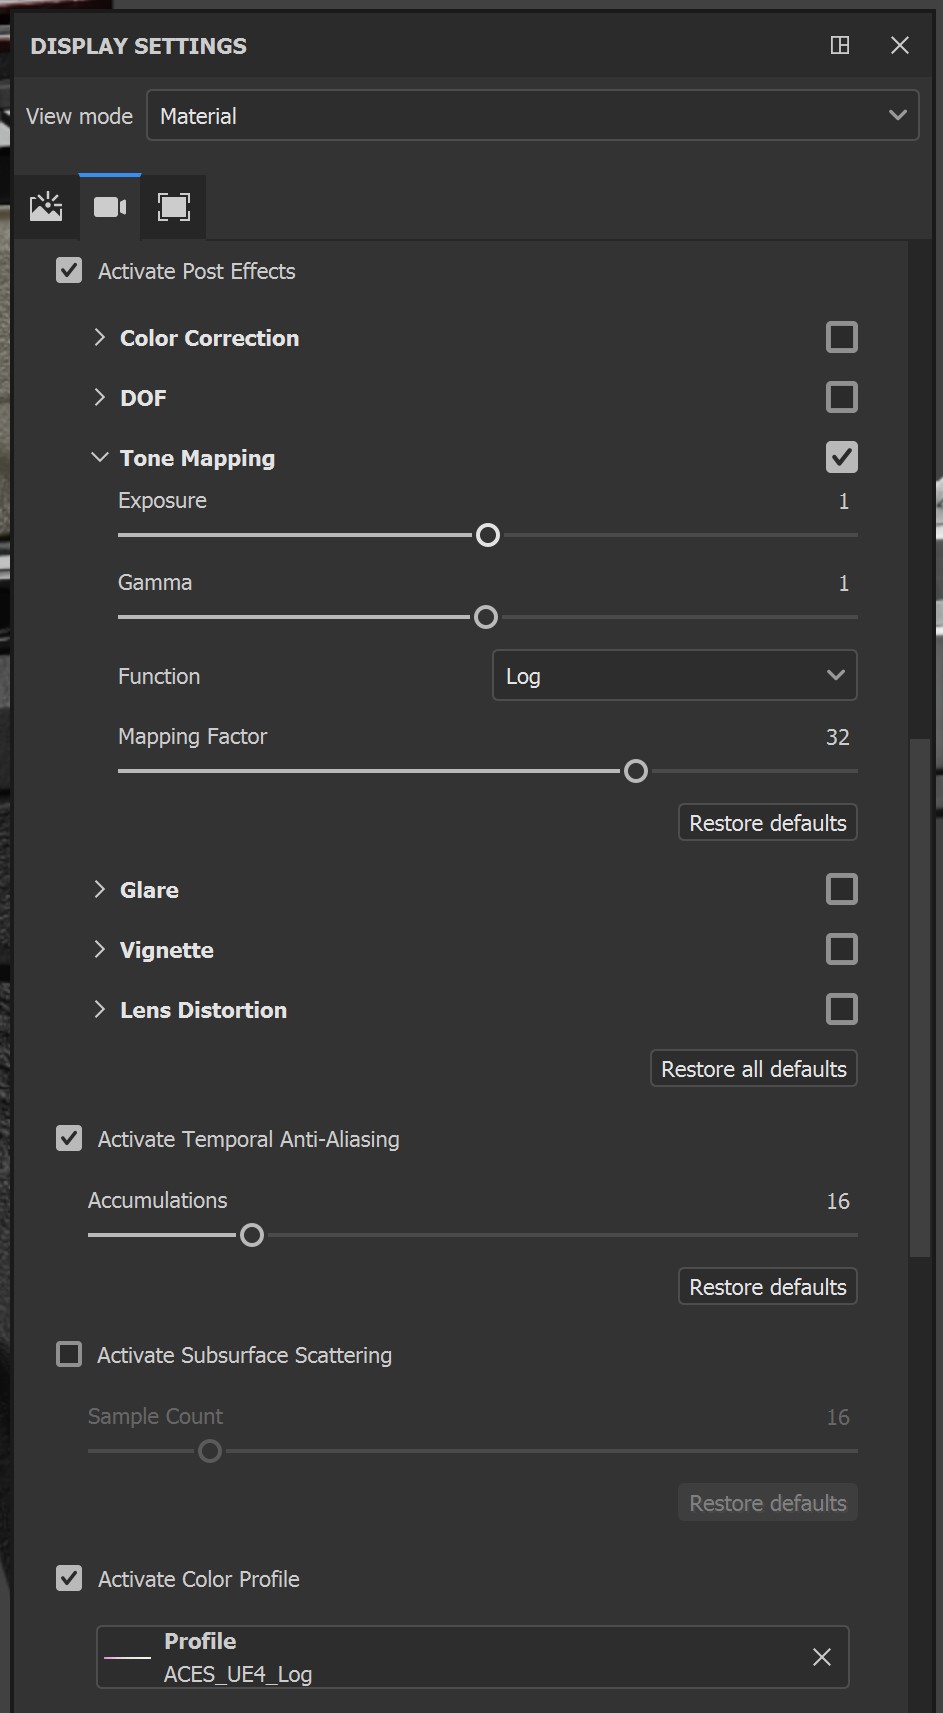Expand the Glare section
This screenshot has height=1713, width=943.
[x=99, y=889]
